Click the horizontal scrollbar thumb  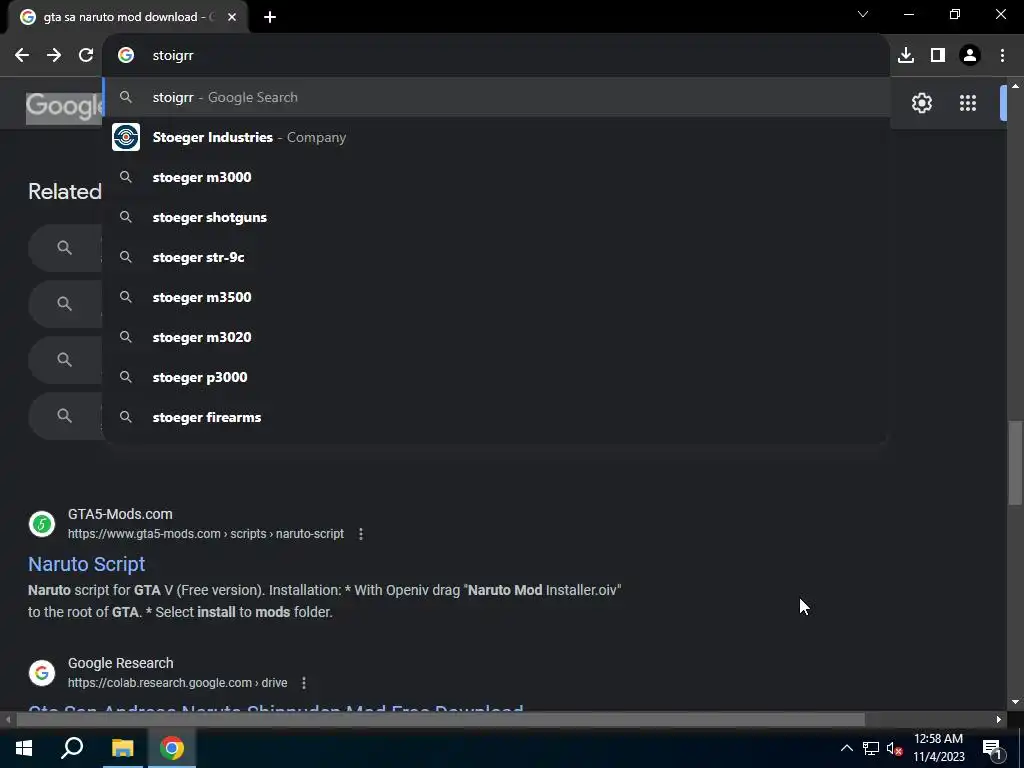pos(441,720)
